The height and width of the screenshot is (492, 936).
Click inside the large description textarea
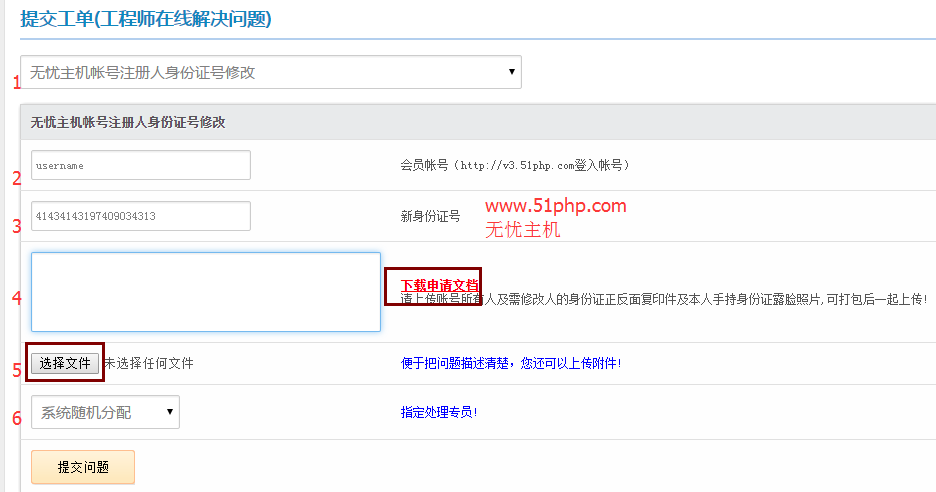point(205,291)
